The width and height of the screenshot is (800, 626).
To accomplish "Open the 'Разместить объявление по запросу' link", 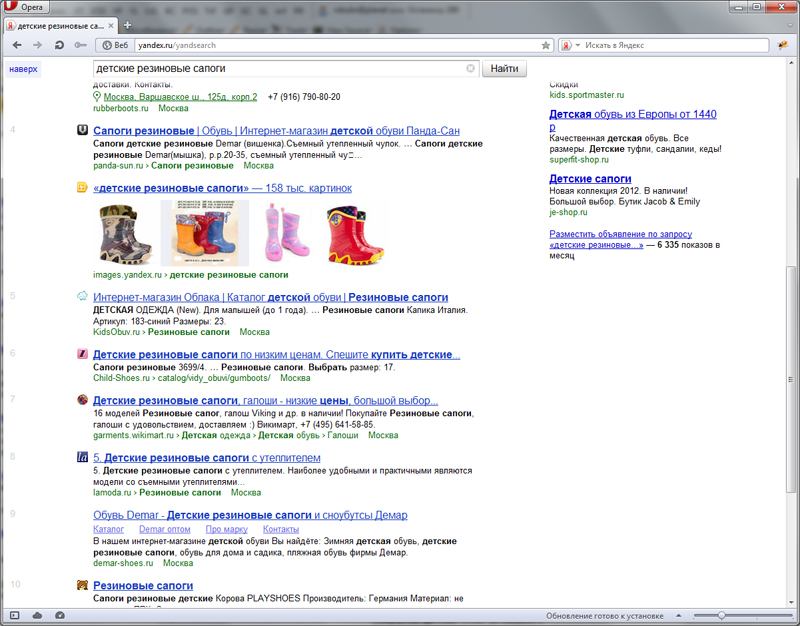I will click(x=620, y=239).
